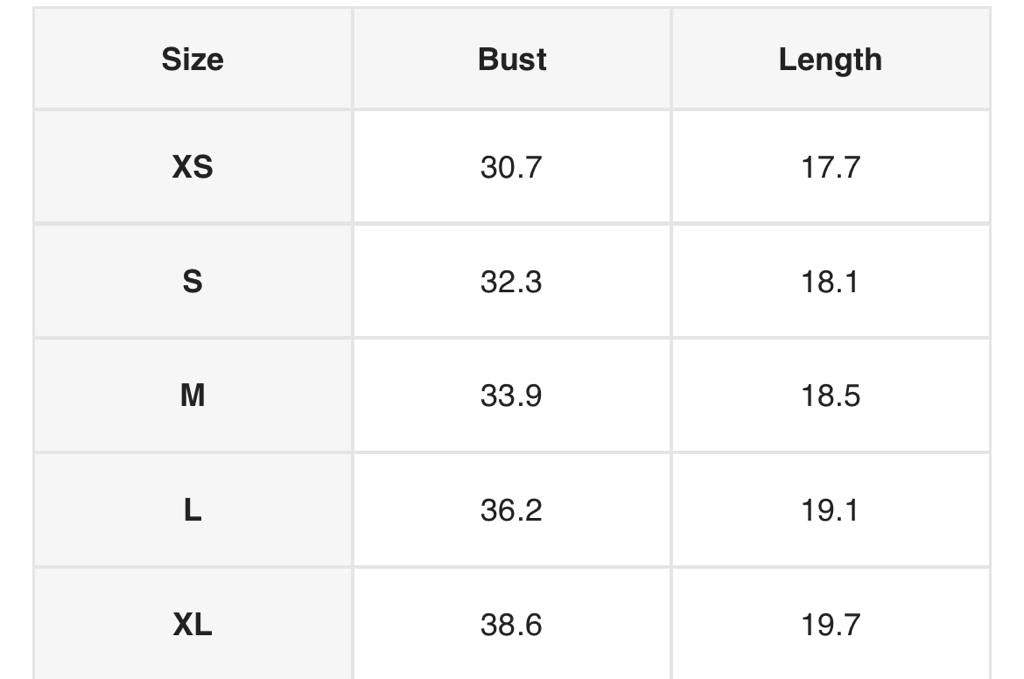
Task: Click the 19.7 length cell
Action: click(x=830, y=625)
